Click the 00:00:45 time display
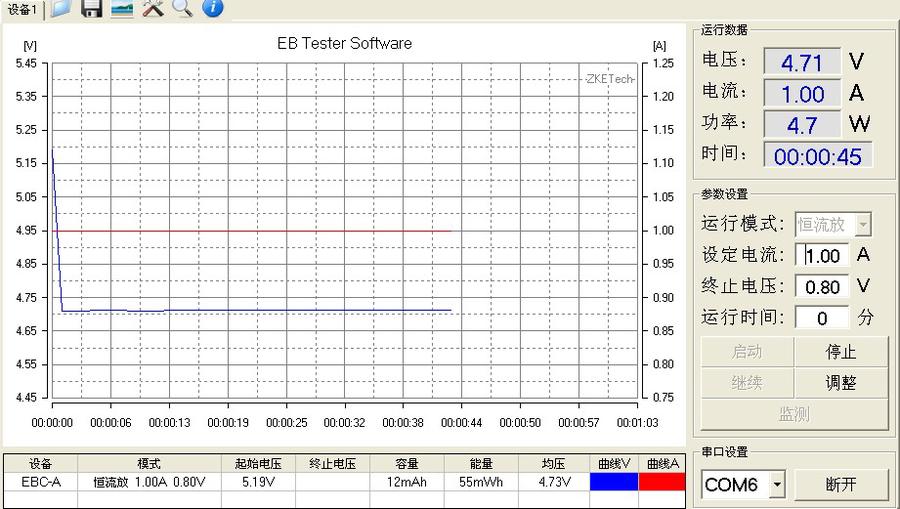Viewport: 900px width, 509px height. pos(818,156)
